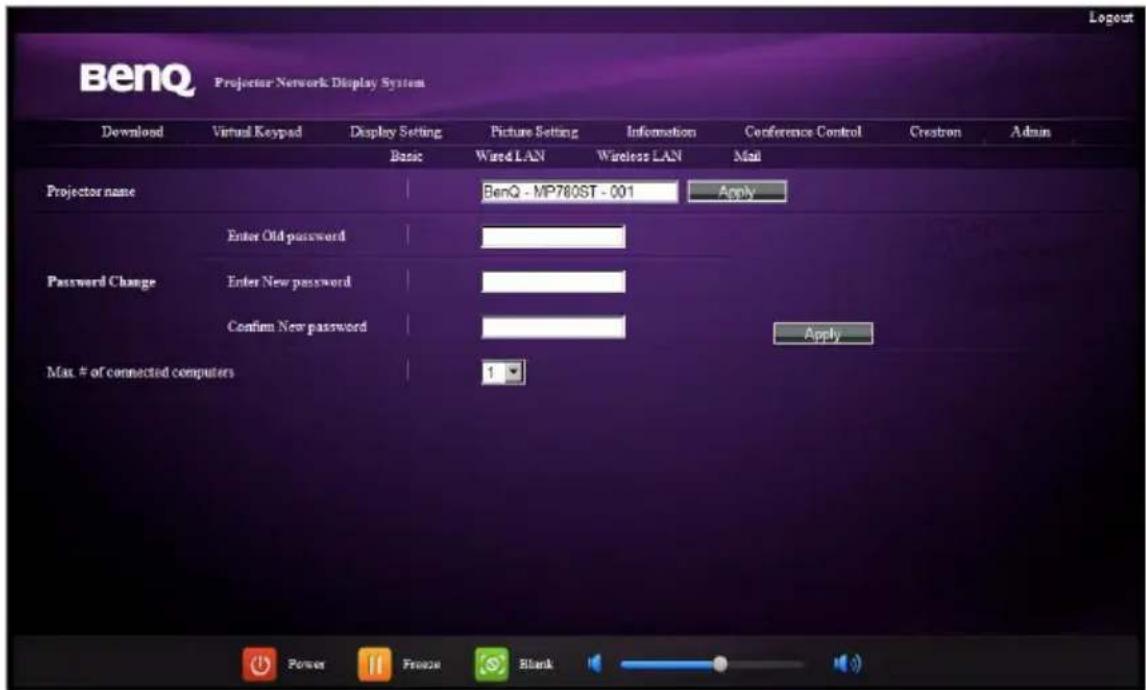Click the BenQ logo
Image resolution: width=1146 pixels, height=690 pixels.
pyautogui.click(x=137, y=79)
